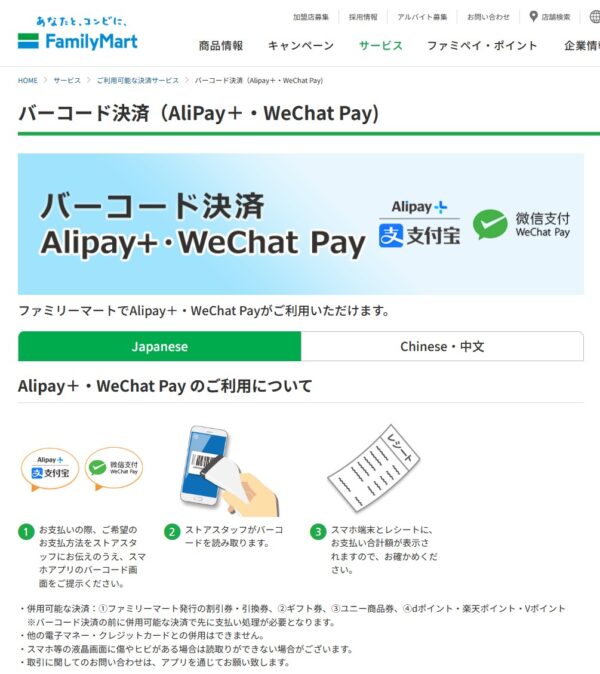Click the WeChat Pay green logo in banner
The height and width of the screenshot is (674, 600).
(x=490, y=224)
